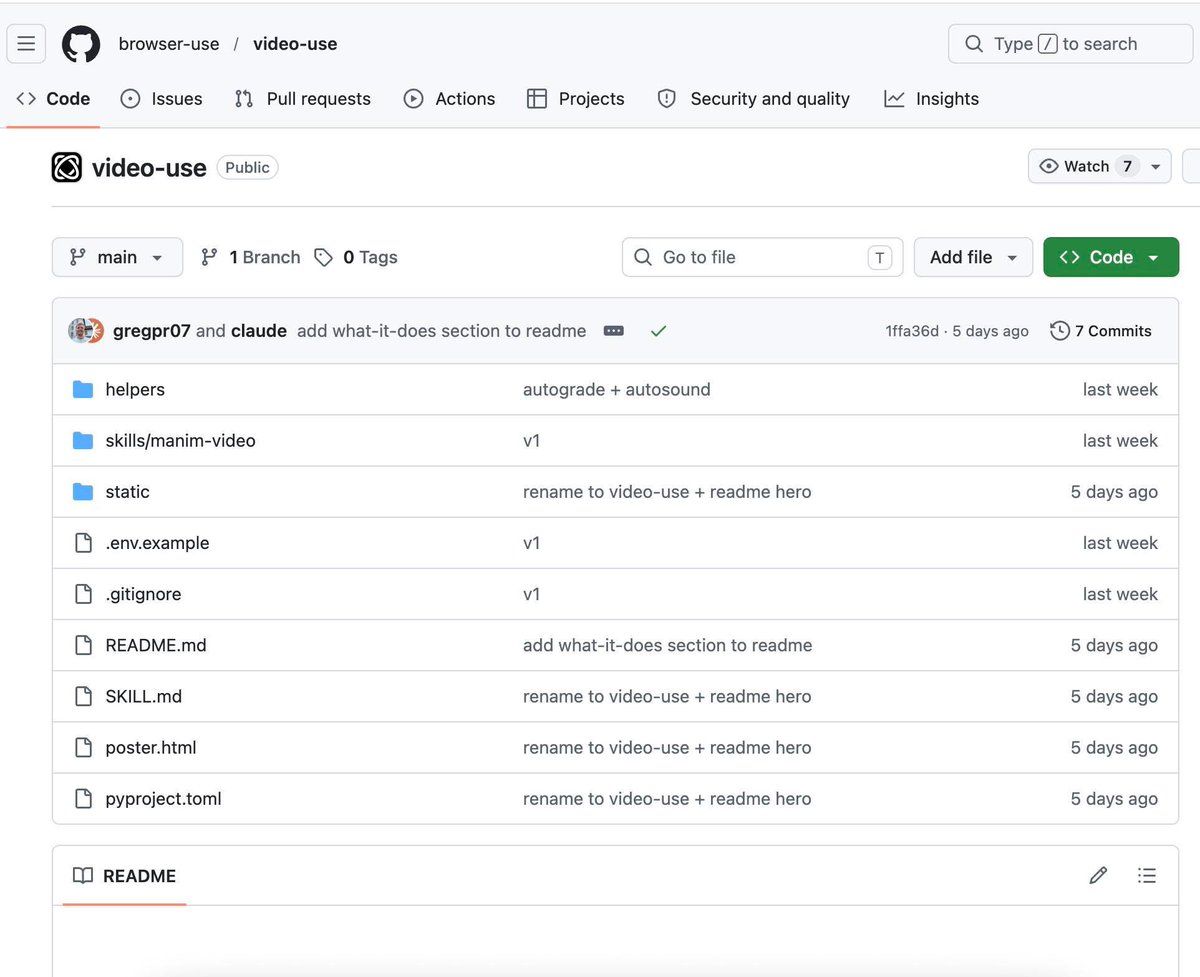
Task: Click the SKILL.md file icon
Action: 84,697
